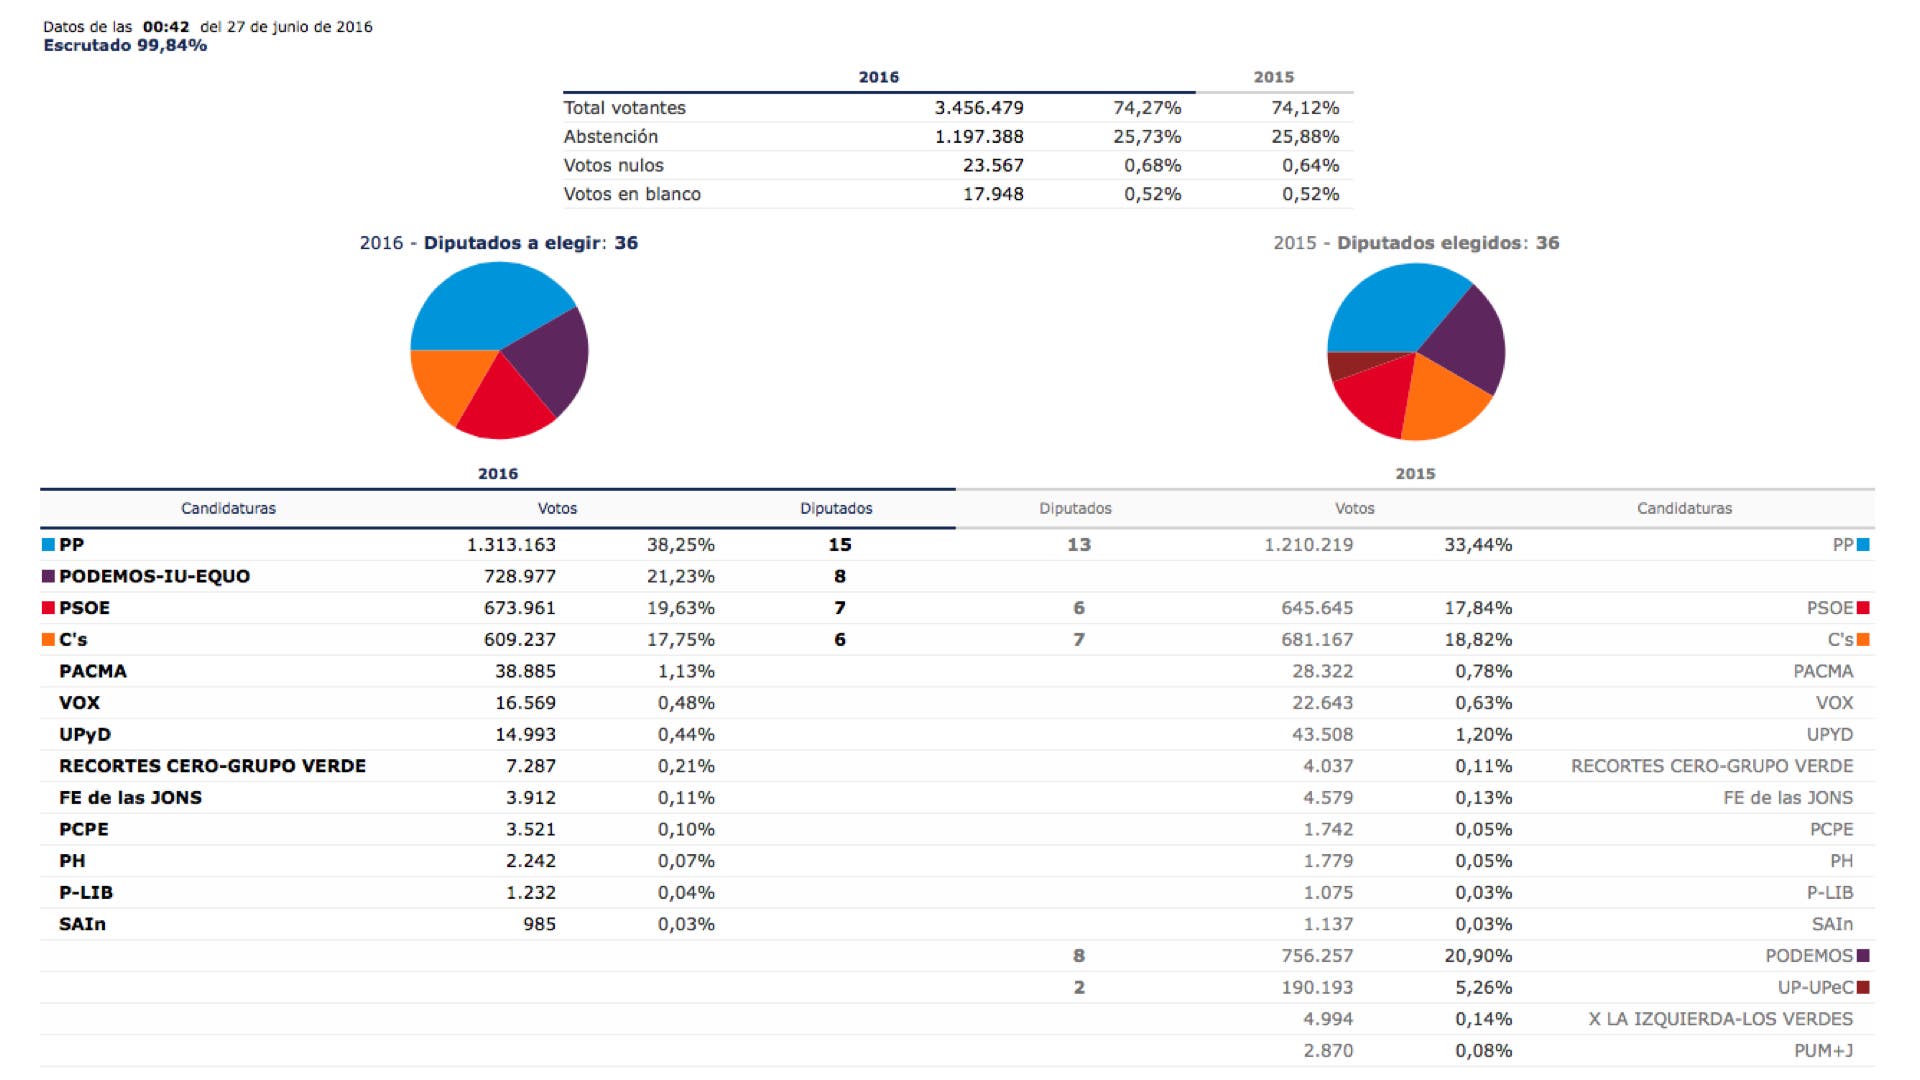Select the 2016 heading above the summary table
Image resolution: width=1920 pixels, height=1080 pixels.
point(878,77)
